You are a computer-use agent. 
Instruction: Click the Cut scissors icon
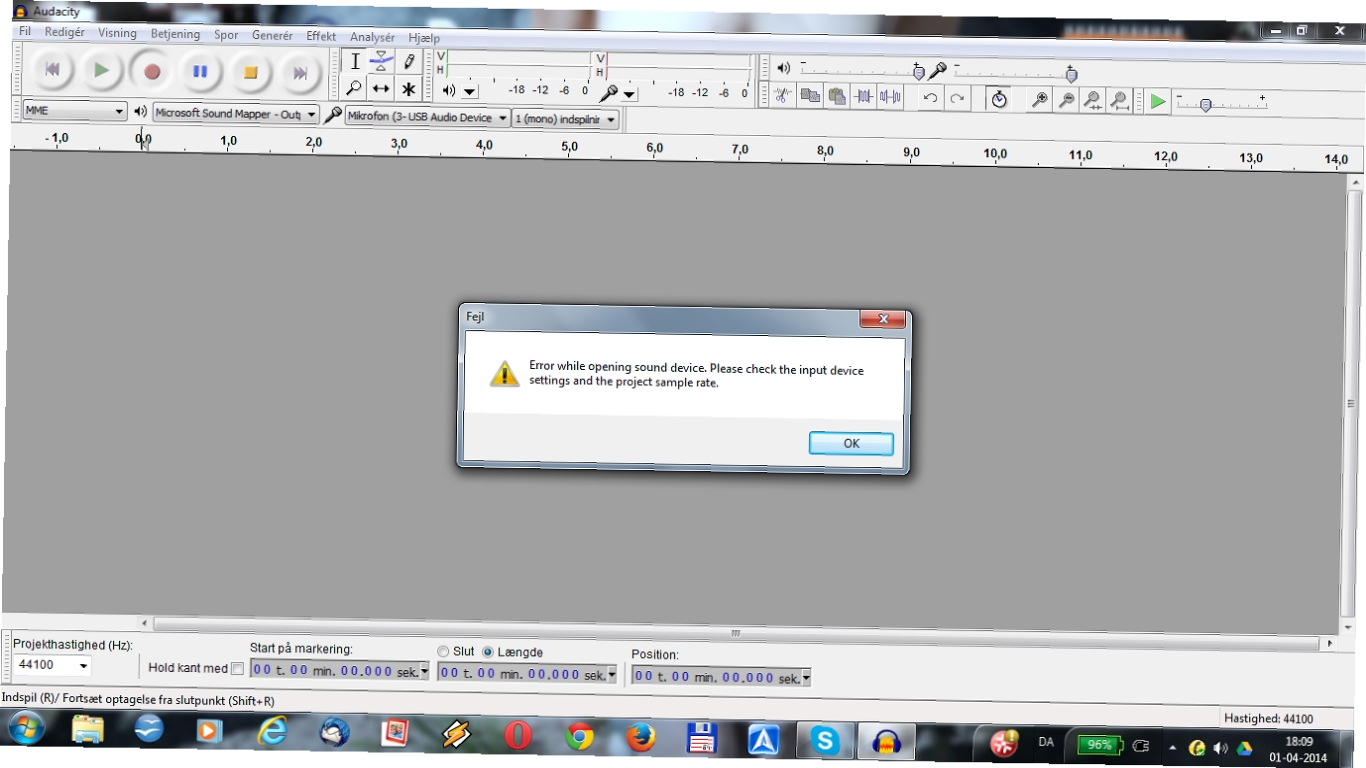783,97
